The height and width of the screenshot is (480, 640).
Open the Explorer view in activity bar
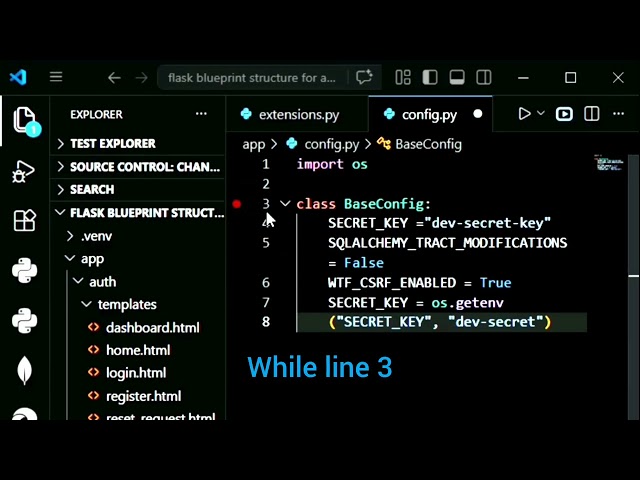click(25, 121)
